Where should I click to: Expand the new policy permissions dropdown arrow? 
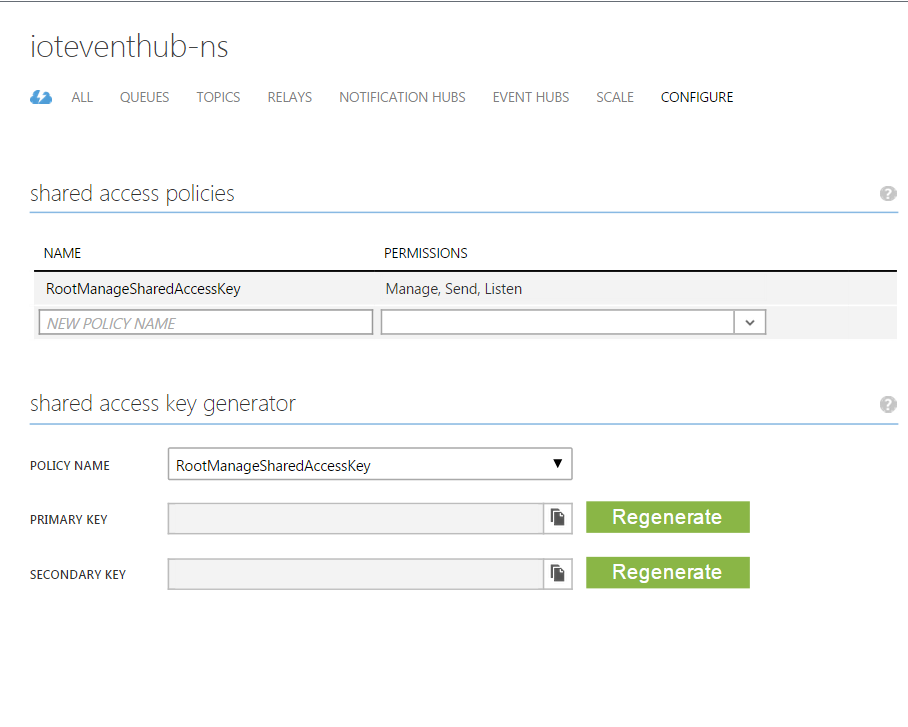[750, 323]
